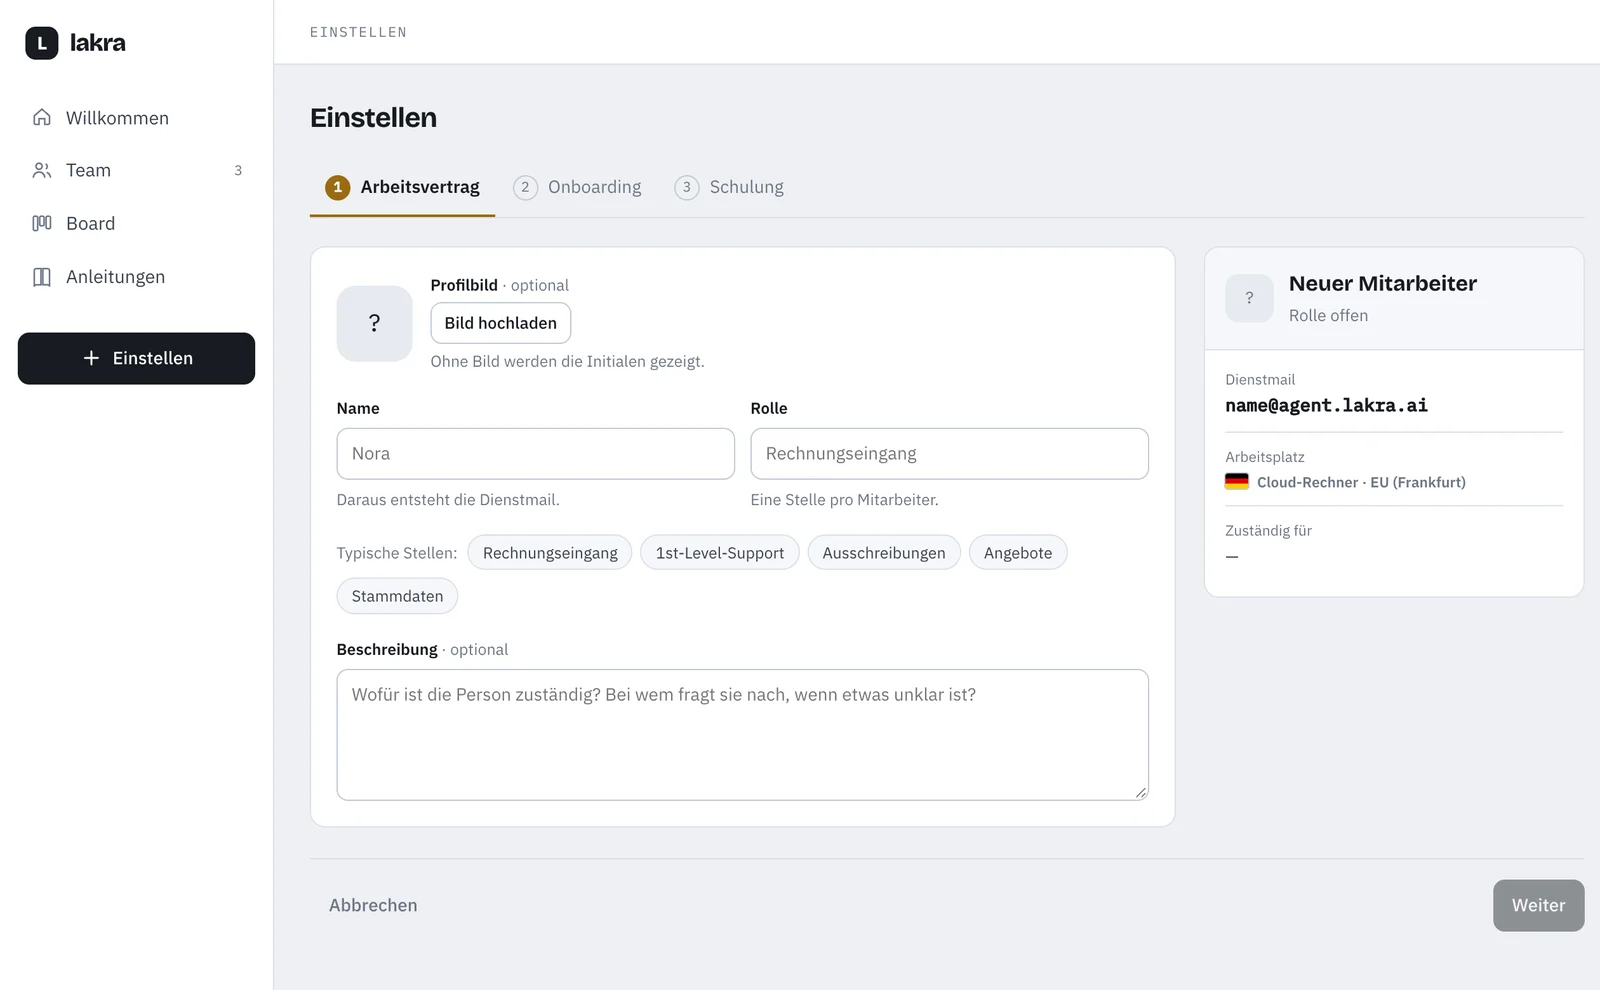This screenshot has width=1600, height=990.
Task: Choose the Stammdaten chip
Action: (x=397, y=596)
